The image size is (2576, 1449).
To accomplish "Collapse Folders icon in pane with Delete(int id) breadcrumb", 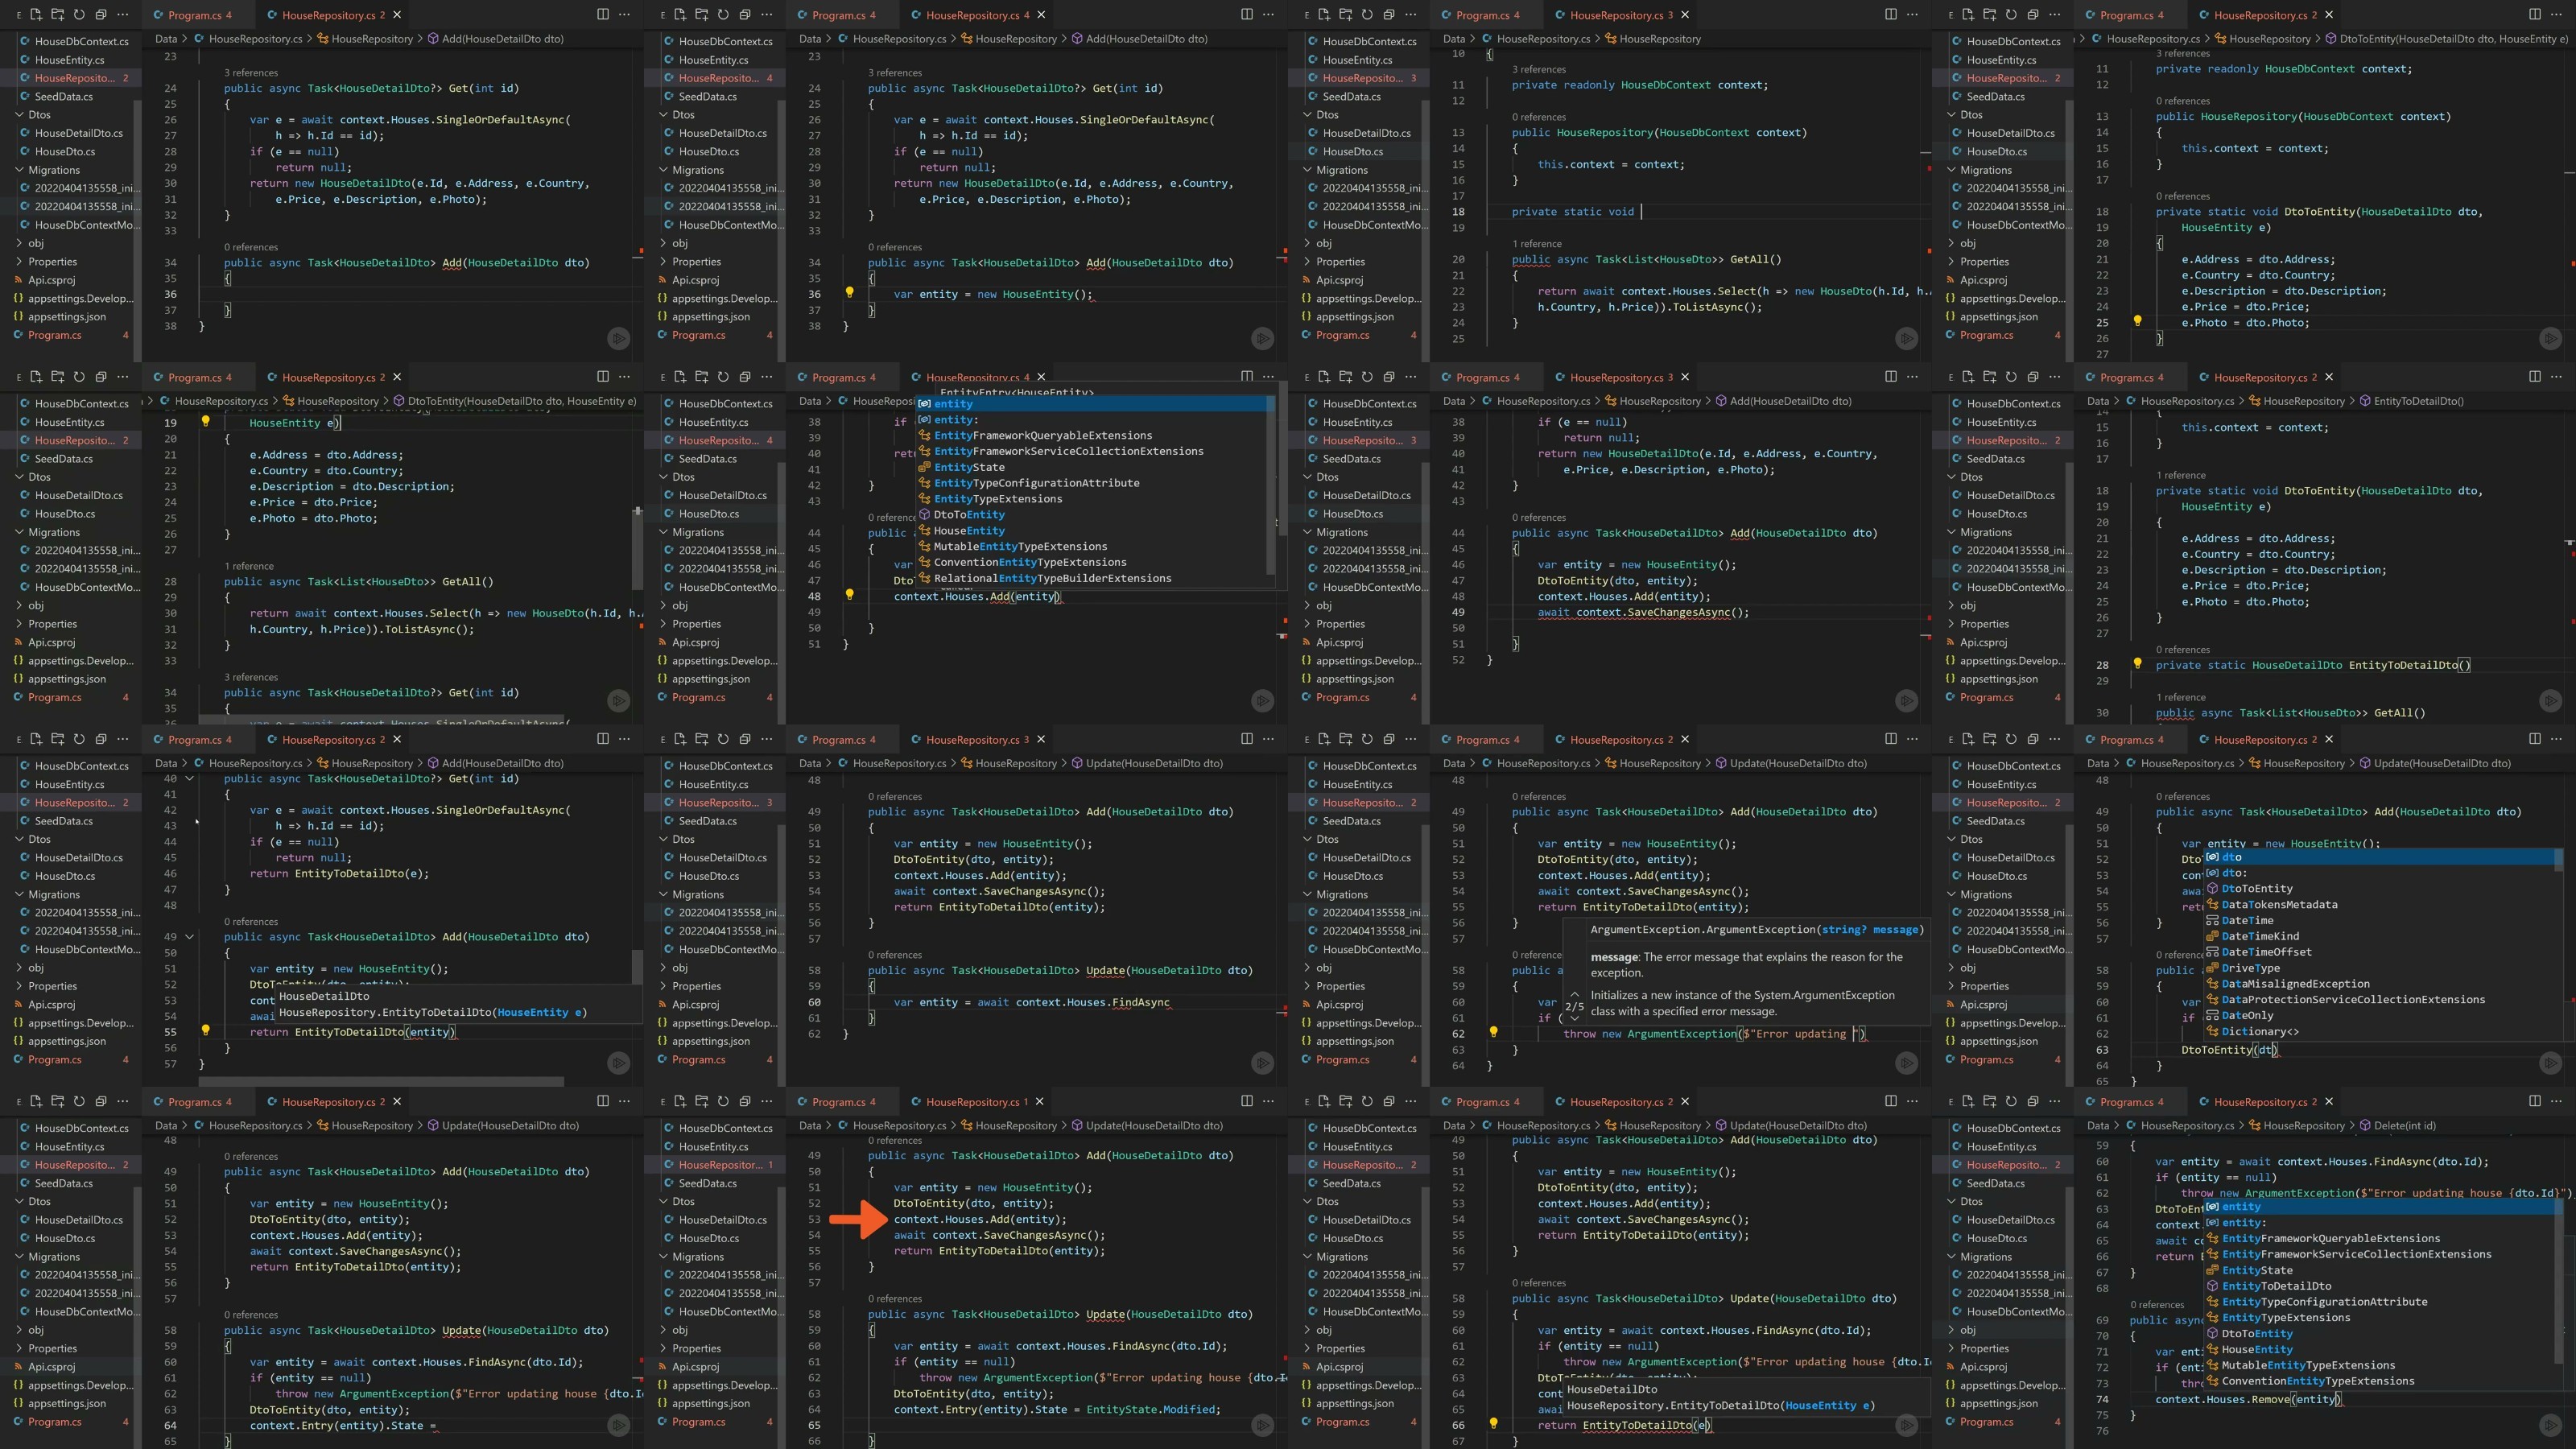I will (2032, 1101).
